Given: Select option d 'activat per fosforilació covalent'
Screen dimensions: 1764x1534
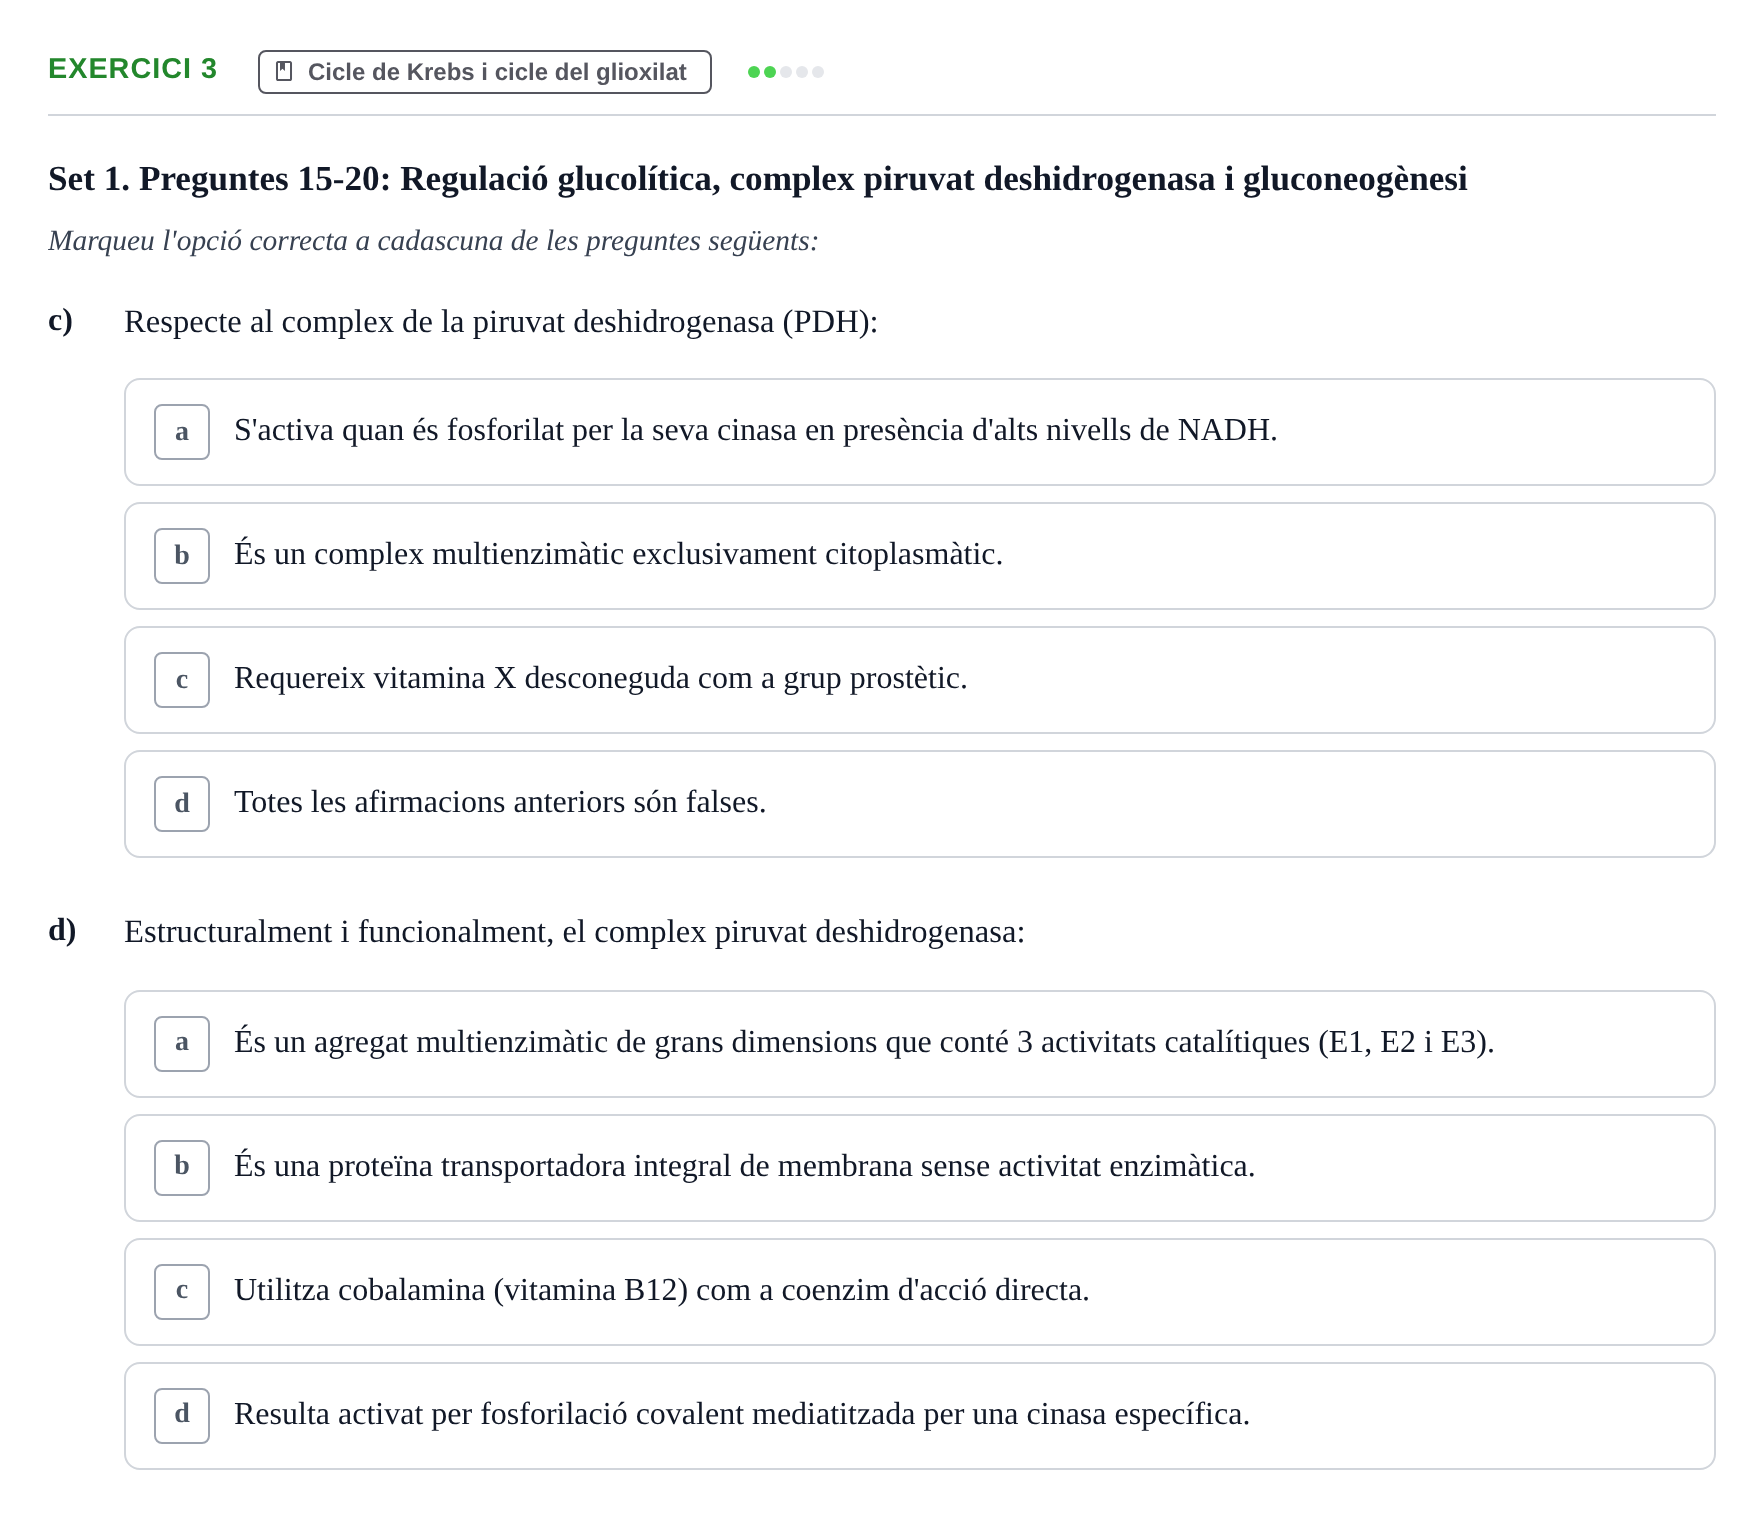Looking at the screenshot, I should click(x=920, y=1416).
